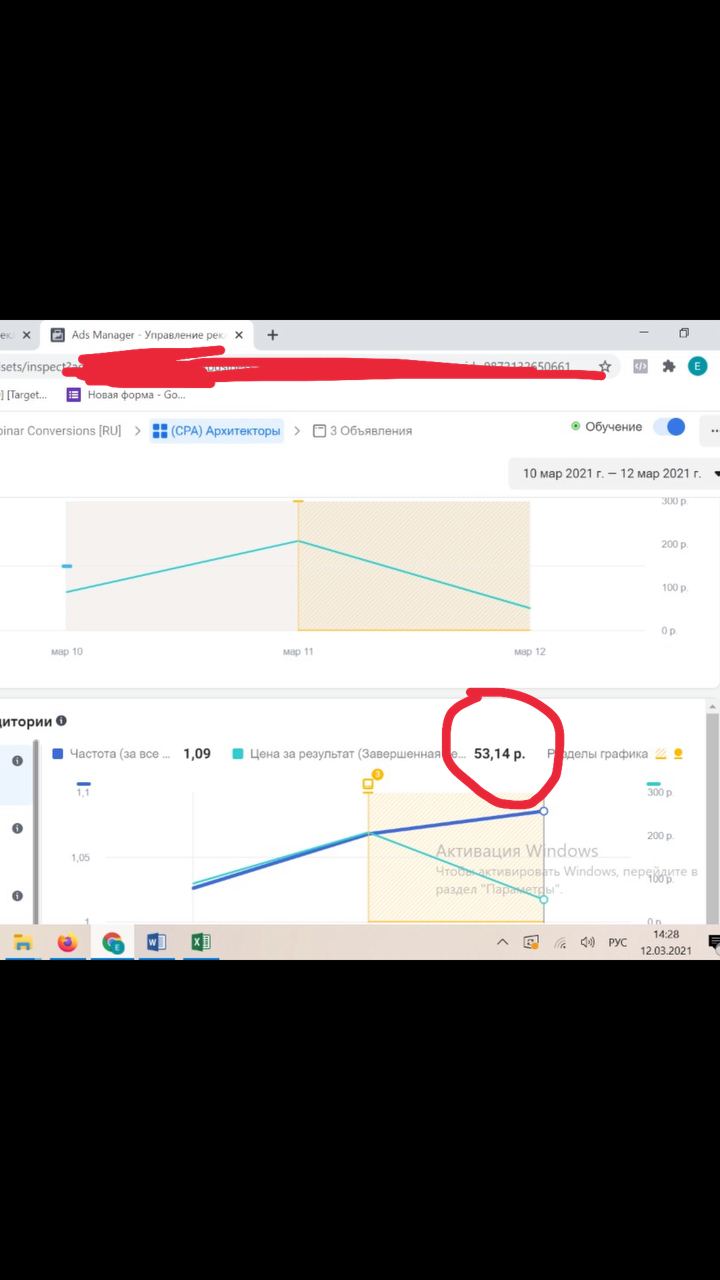Go to 3 Объявления breadcrumb

(362, 431)
